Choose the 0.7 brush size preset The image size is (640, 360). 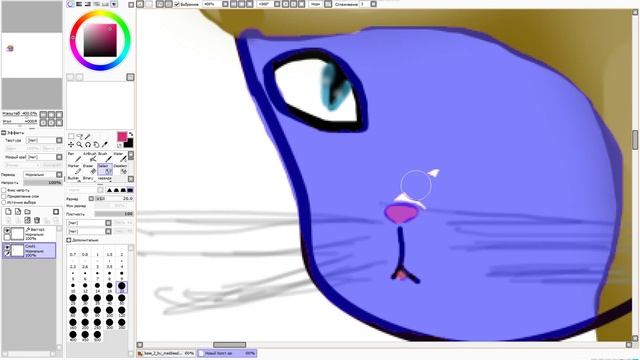(x=73, y=251)
